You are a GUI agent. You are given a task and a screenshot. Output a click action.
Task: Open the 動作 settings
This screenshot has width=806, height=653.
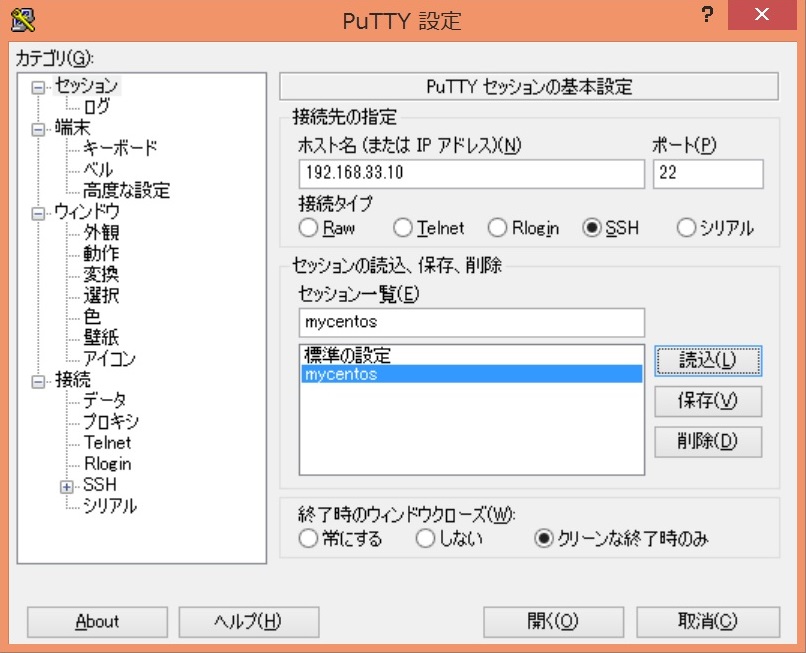(101, 253)
